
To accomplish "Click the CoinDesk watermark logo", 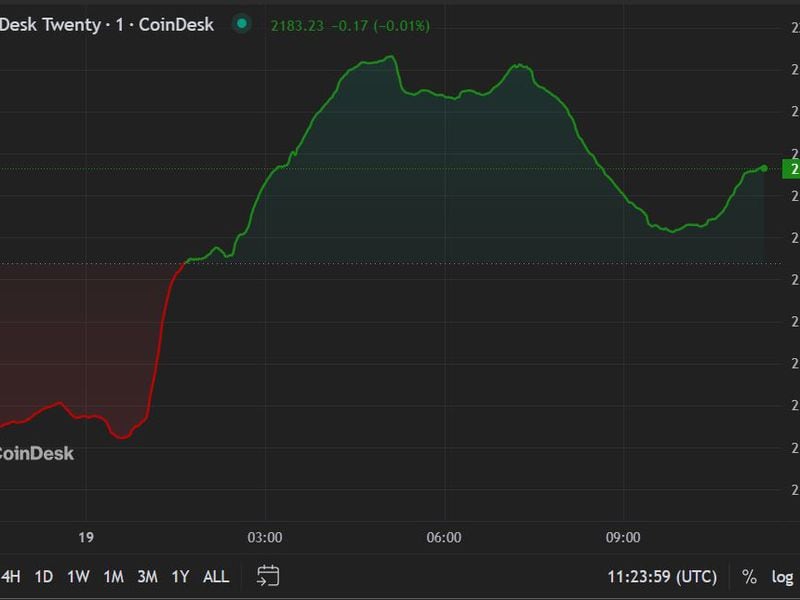I will pos(36,454).
